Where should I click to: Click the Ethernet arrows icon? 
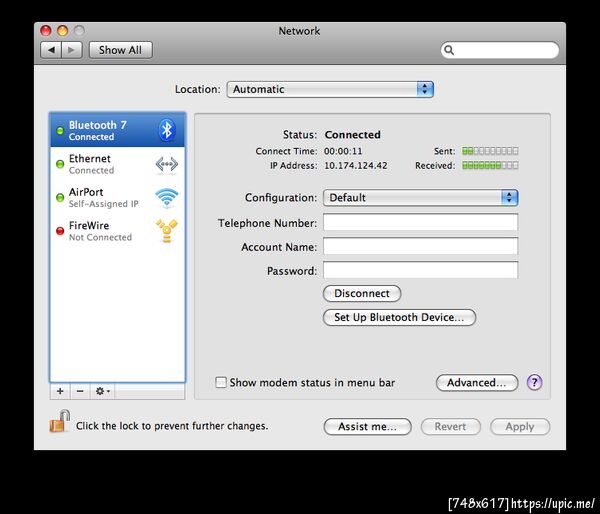pyautogui.click(x=167, y=164)
